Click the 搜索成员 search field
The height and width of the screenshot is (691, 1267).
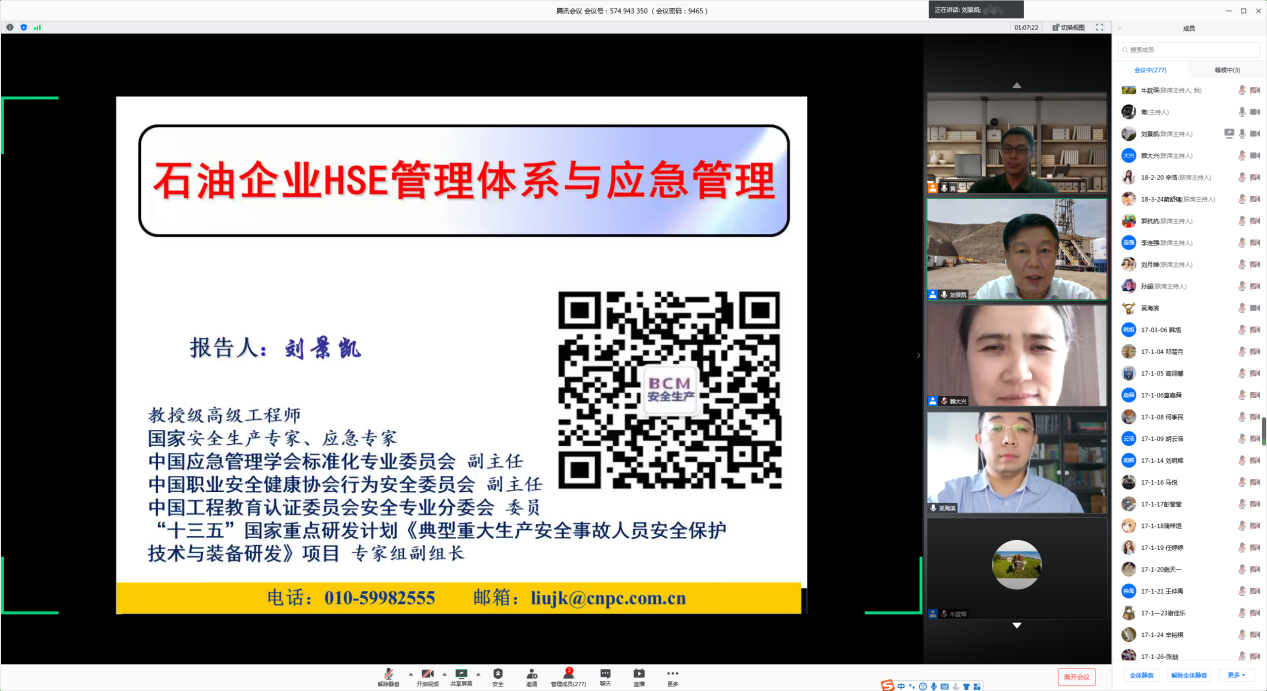1190,49
